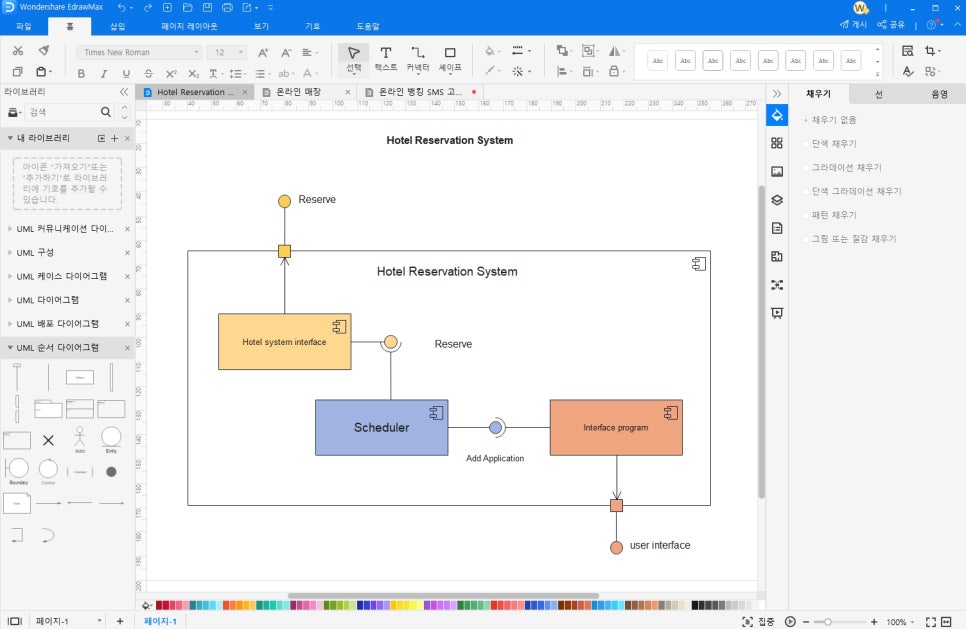Viewport: 966px width, 629px height.
Task: Collapse the 내 라이브러리 section
Action: (10, 138)
